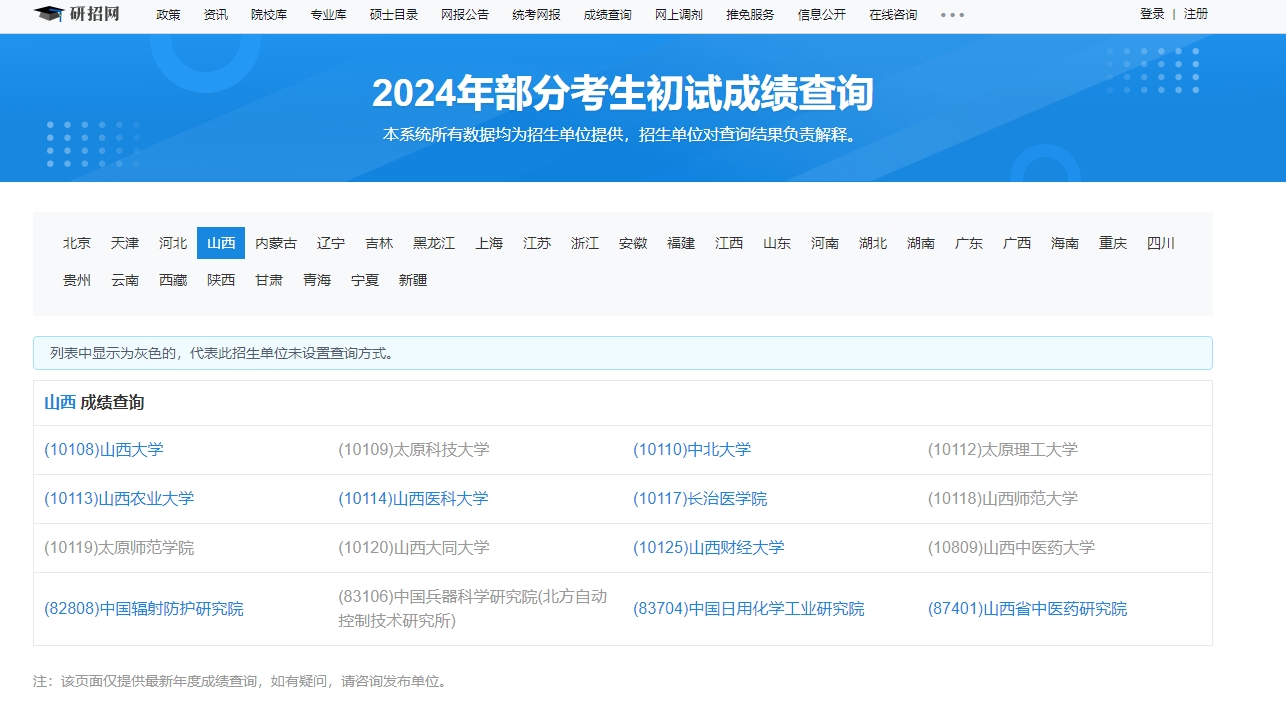Select the 宁夏 province tab
The width and height of the screenshot is (1286, 725).
pyautogui.click(x=365, y=280)
